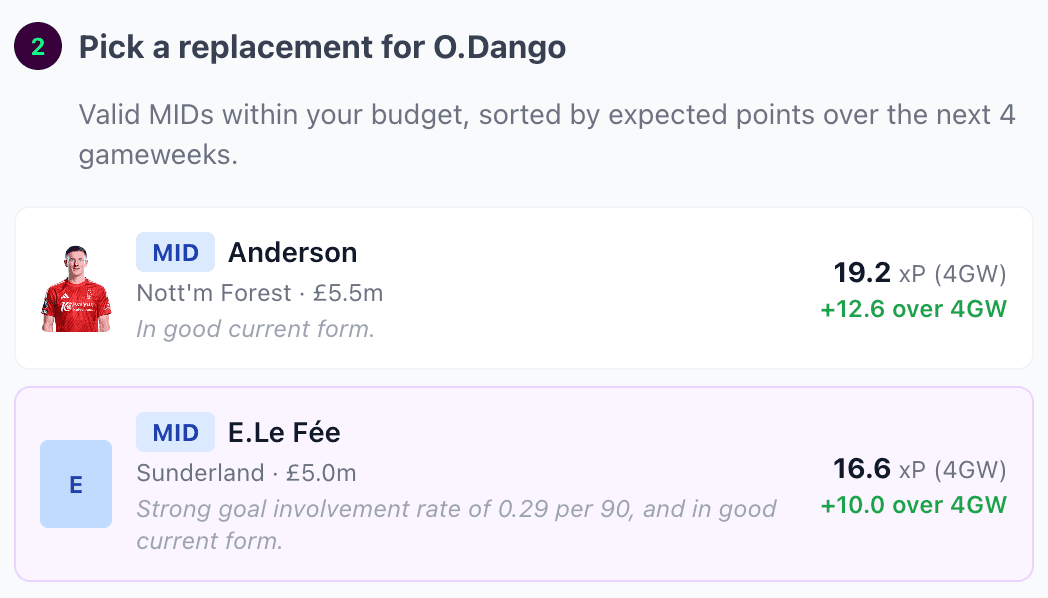Click the 16.6 xP expected points value

862,468
